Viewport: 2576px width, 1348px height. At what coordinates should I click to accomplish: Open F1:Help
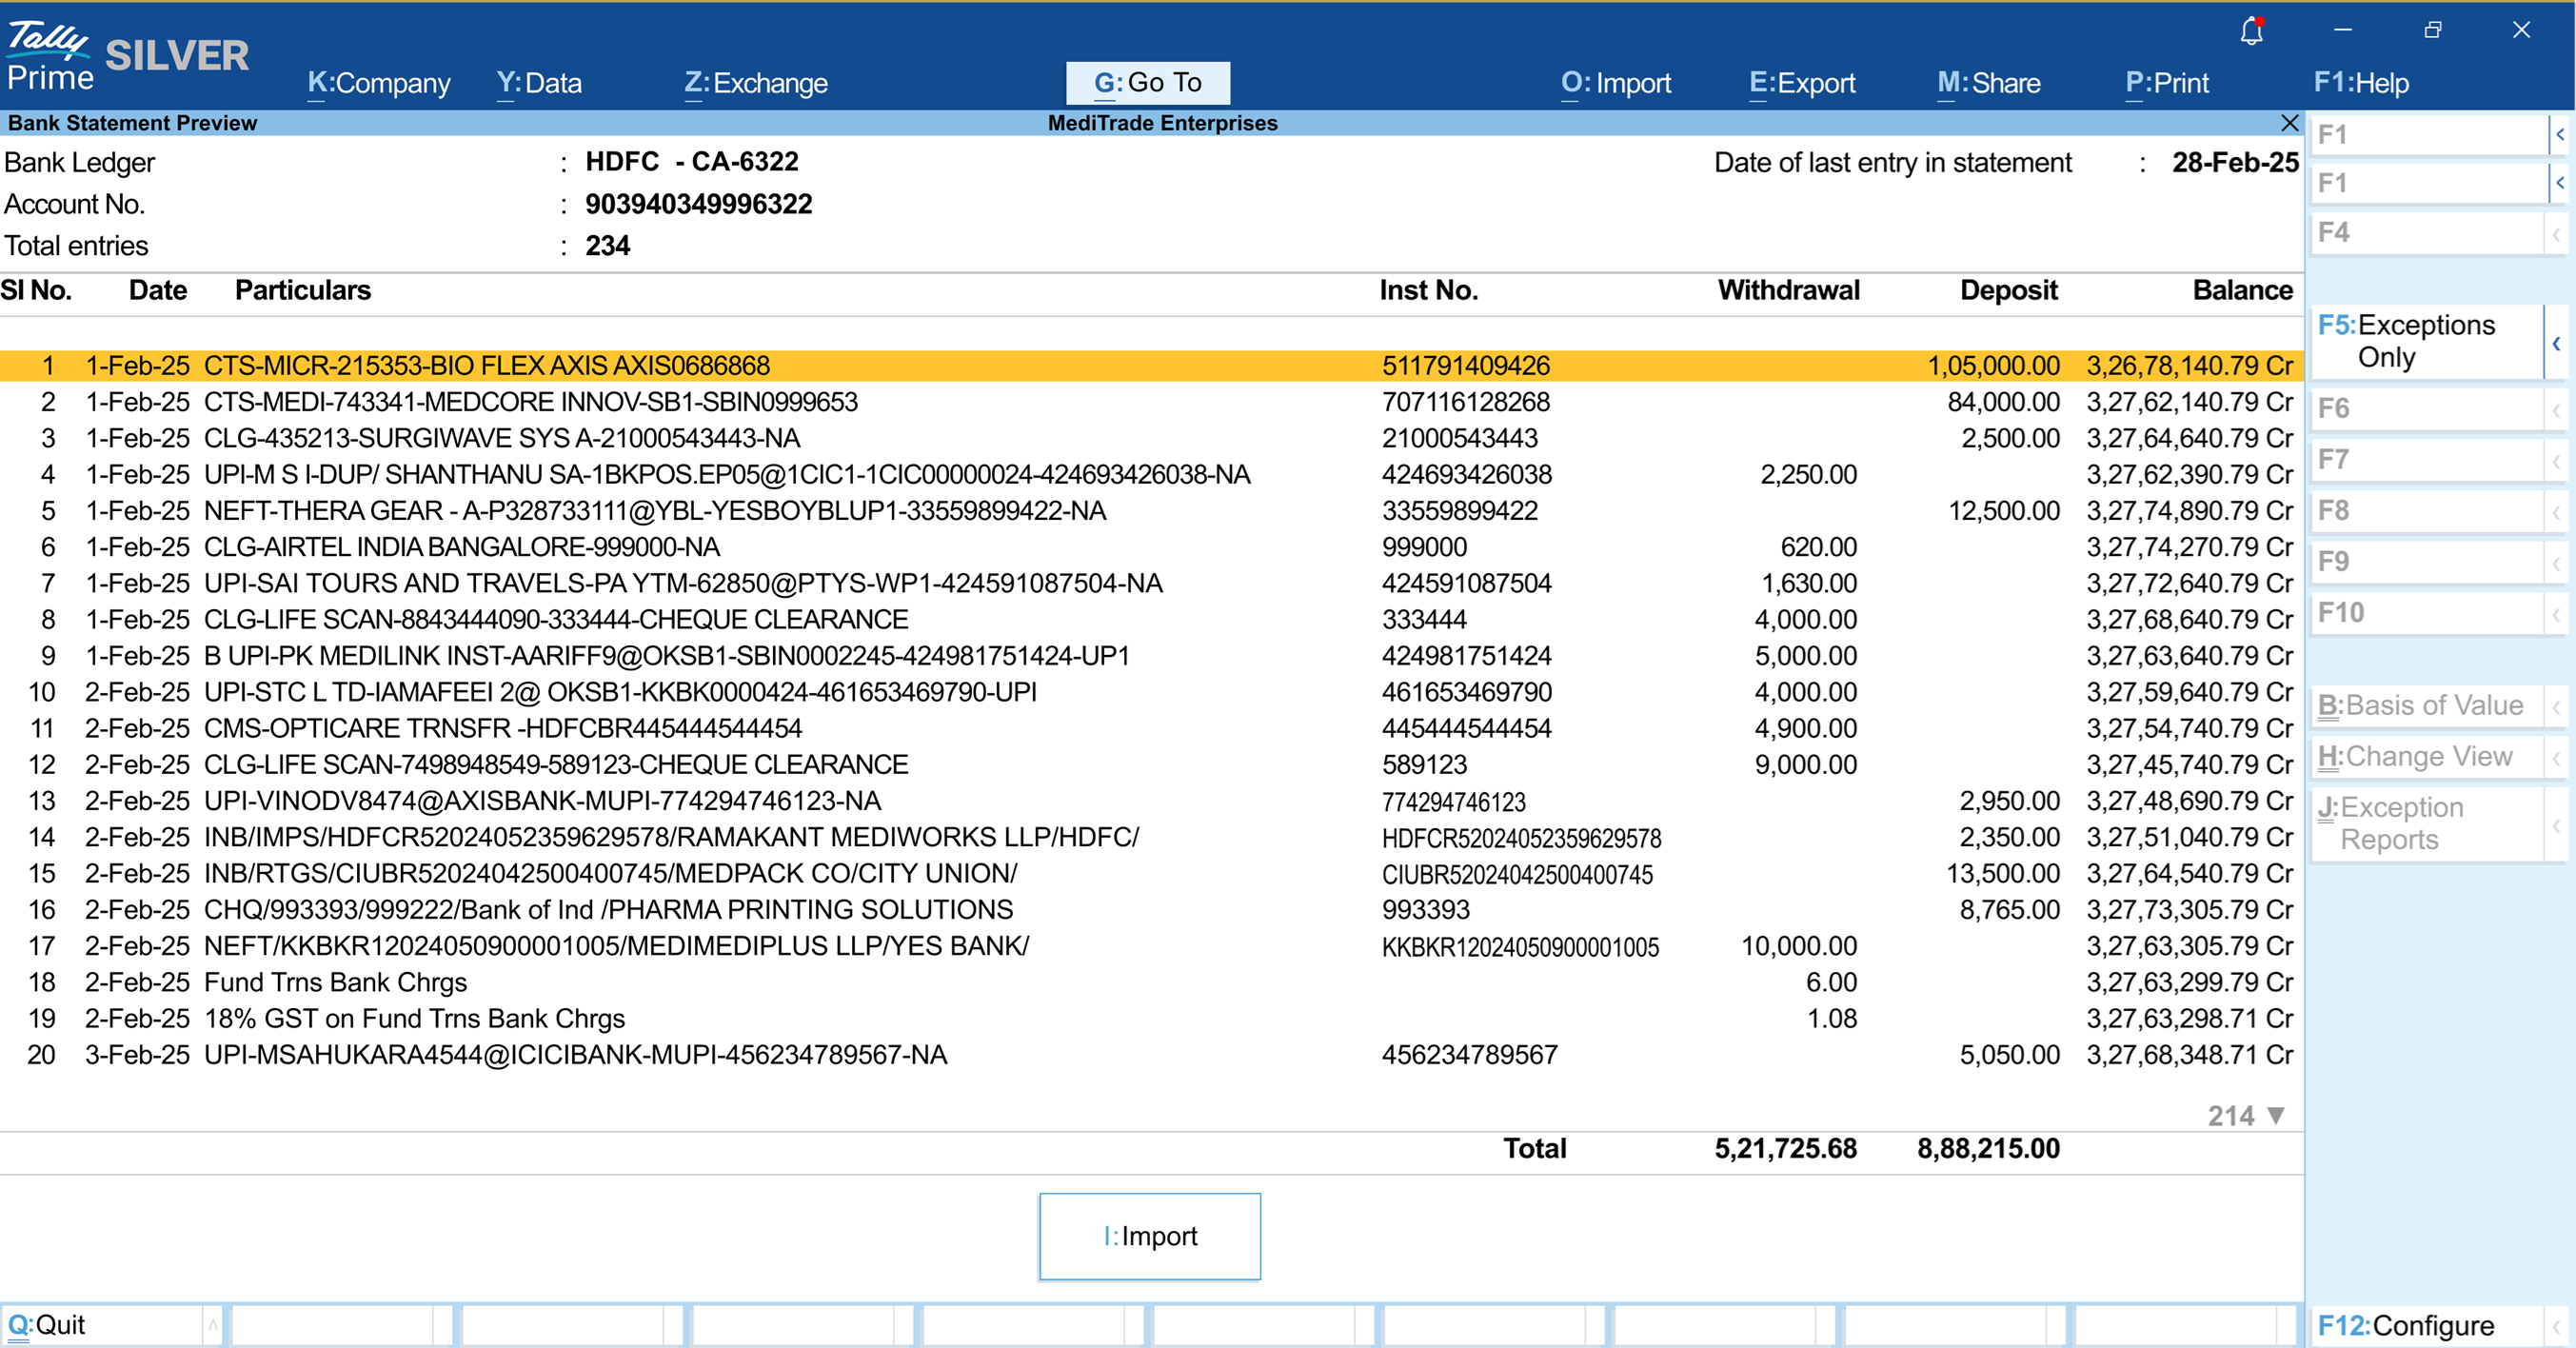(x=2360, y=83)
